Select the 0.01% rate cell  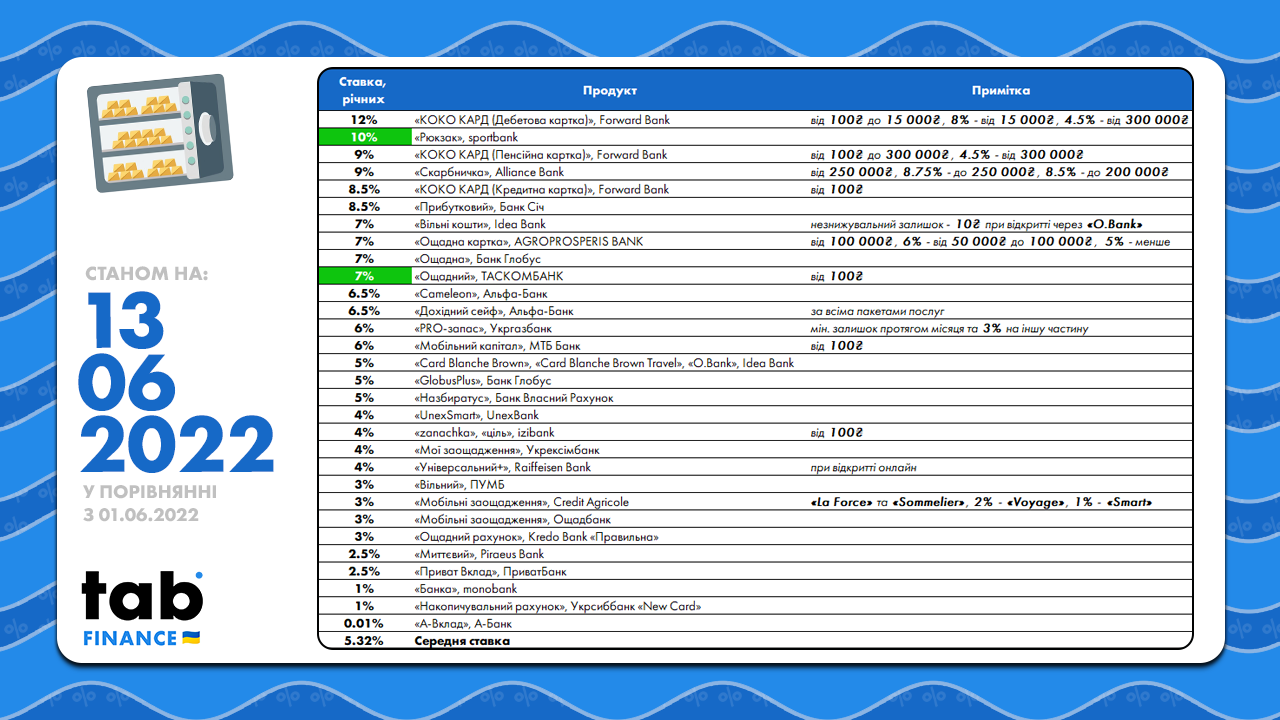coord(363,623)
